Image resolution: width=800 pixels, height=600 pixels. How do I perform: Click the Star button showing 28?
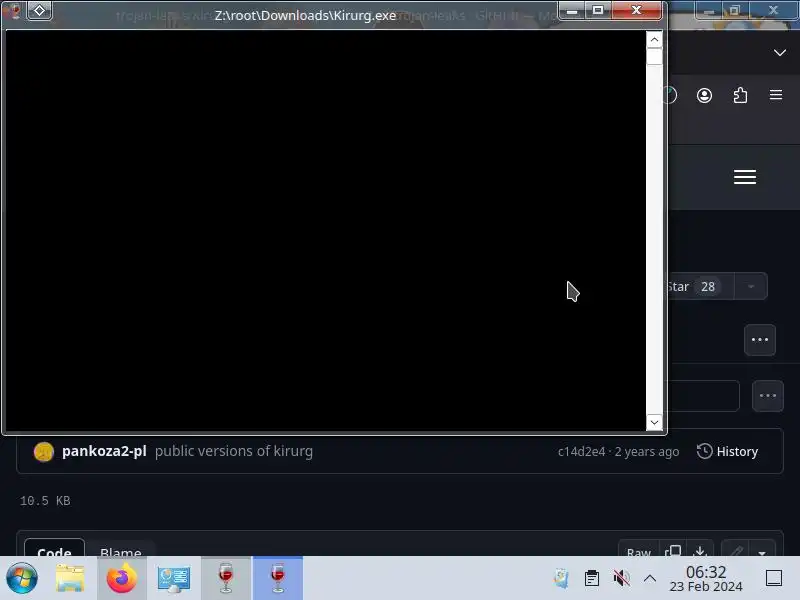tap(700, 286)
